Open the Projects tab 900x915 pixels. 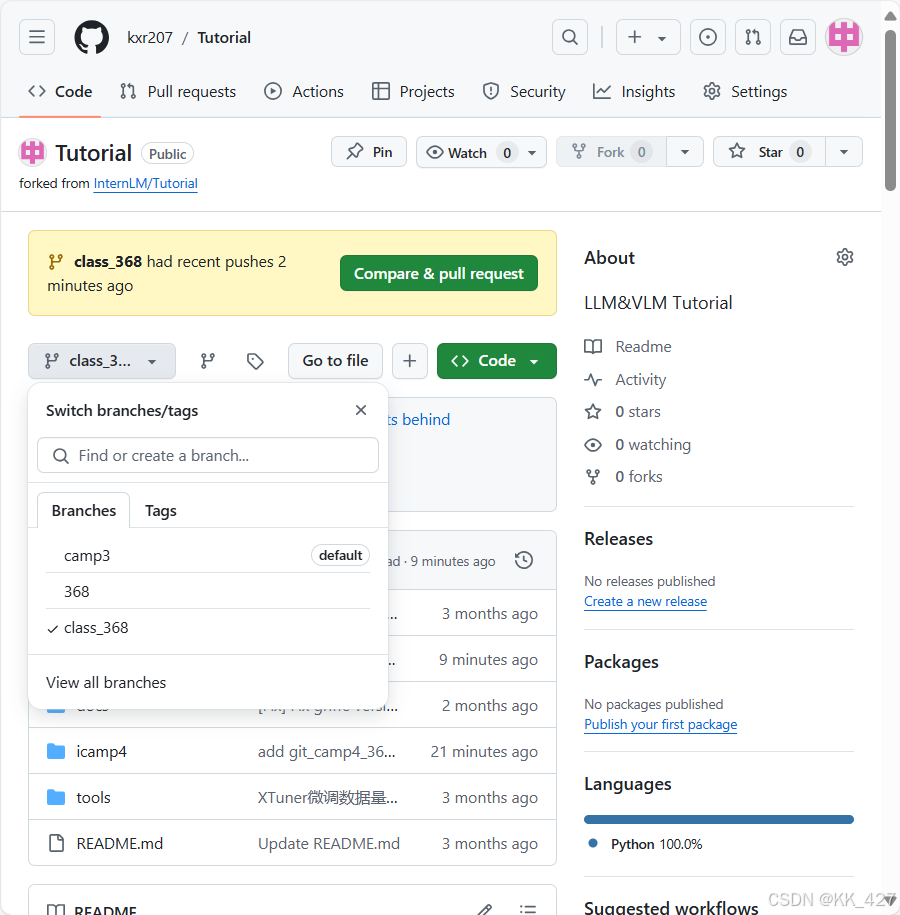(413, 92)
